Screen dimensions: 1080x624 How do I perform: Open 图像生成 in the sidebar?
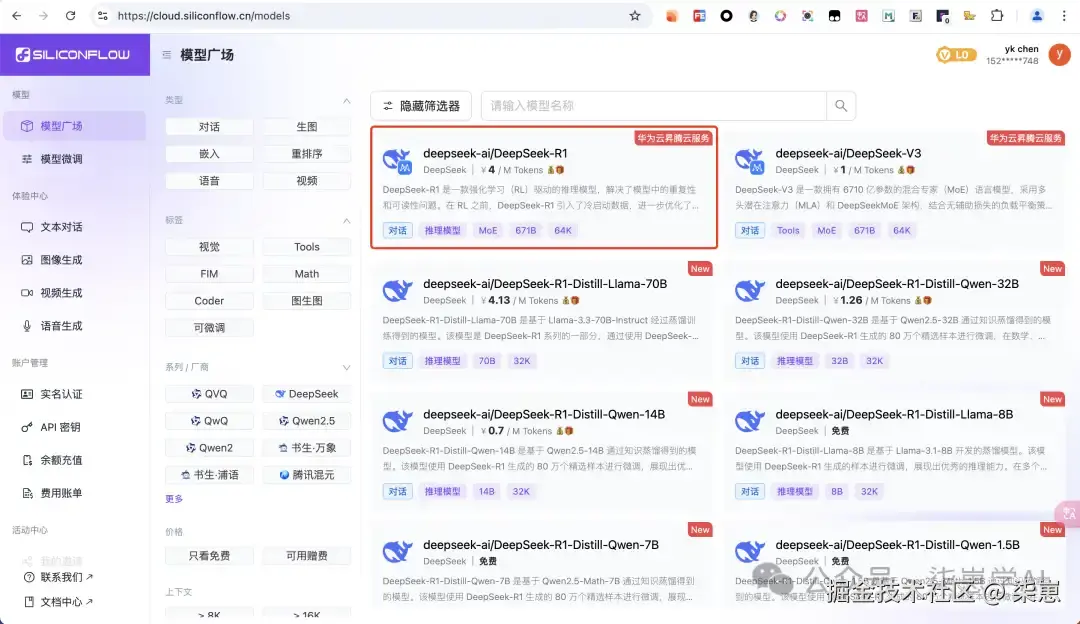74,260
